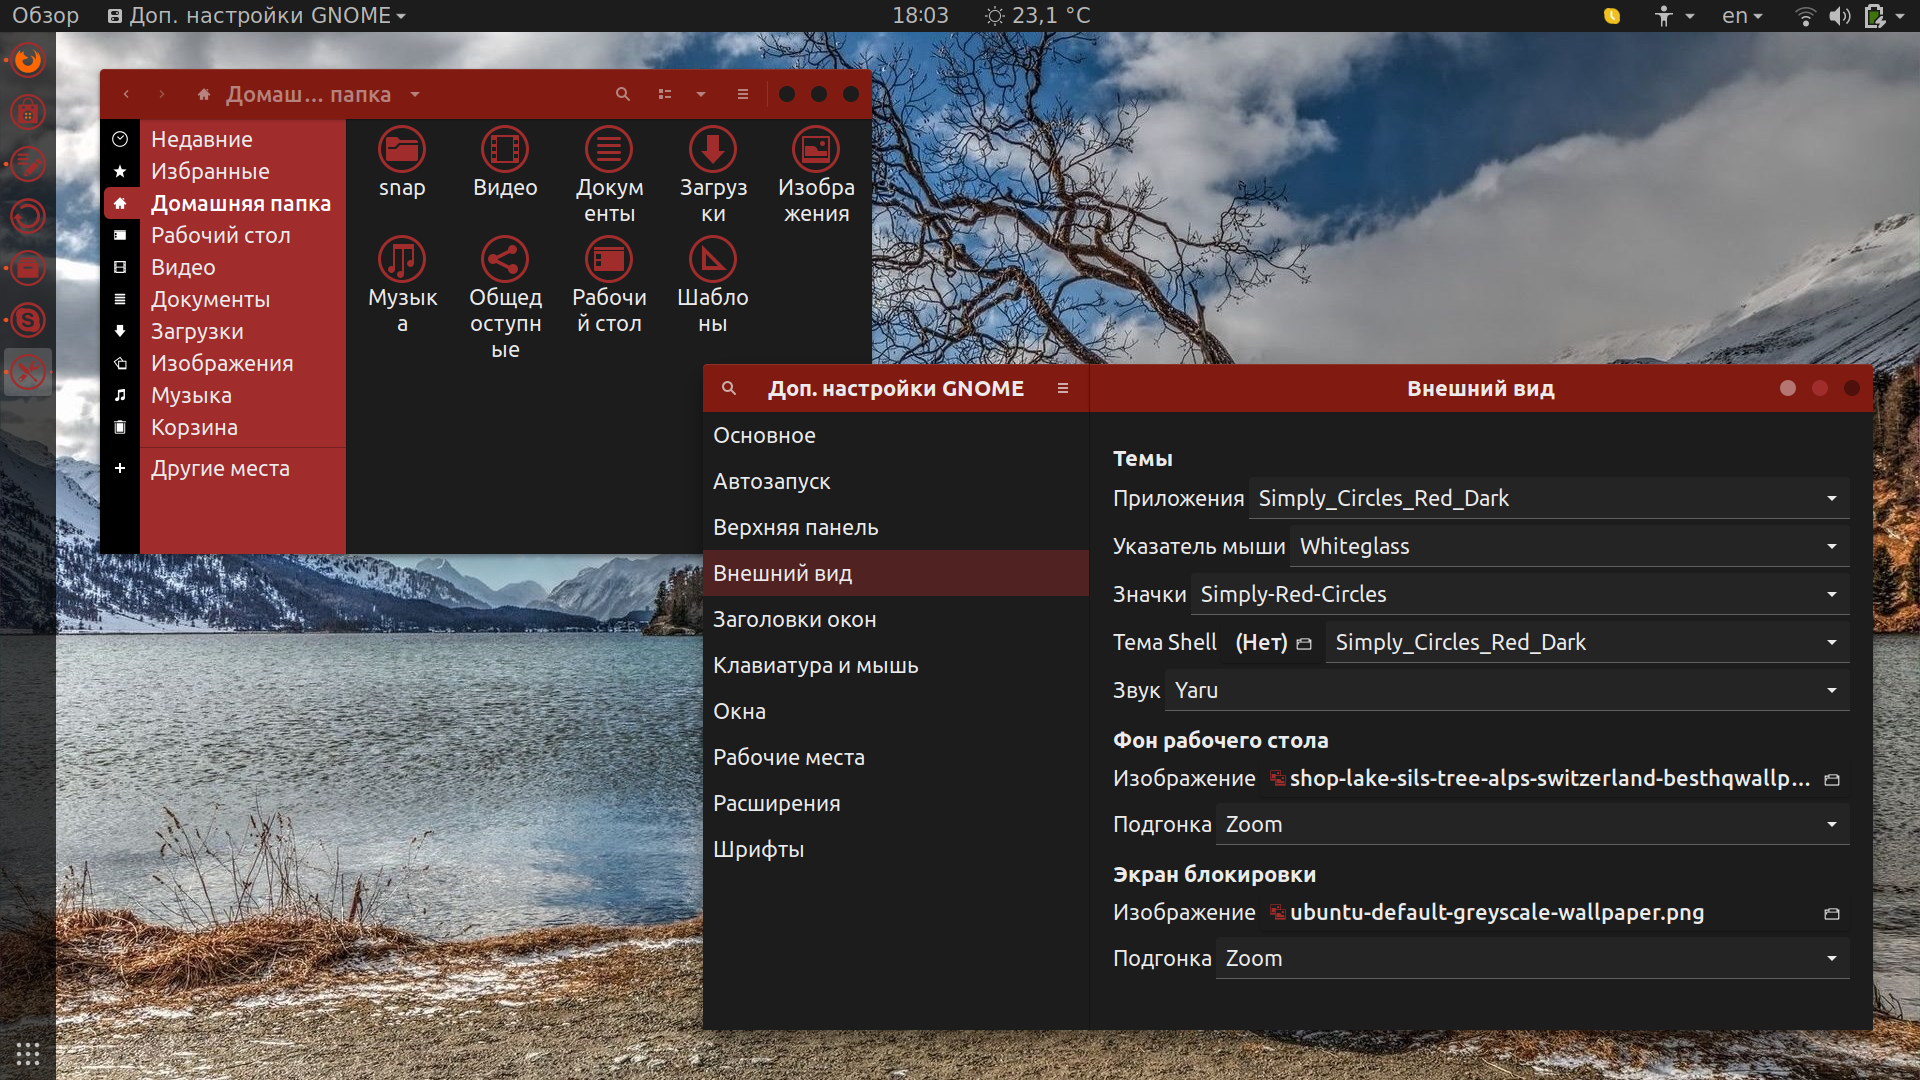The height and width of the screenshot is (1080, 1920).
Task: Open the en keyboard layout menu
Action: click(1741, 15)
